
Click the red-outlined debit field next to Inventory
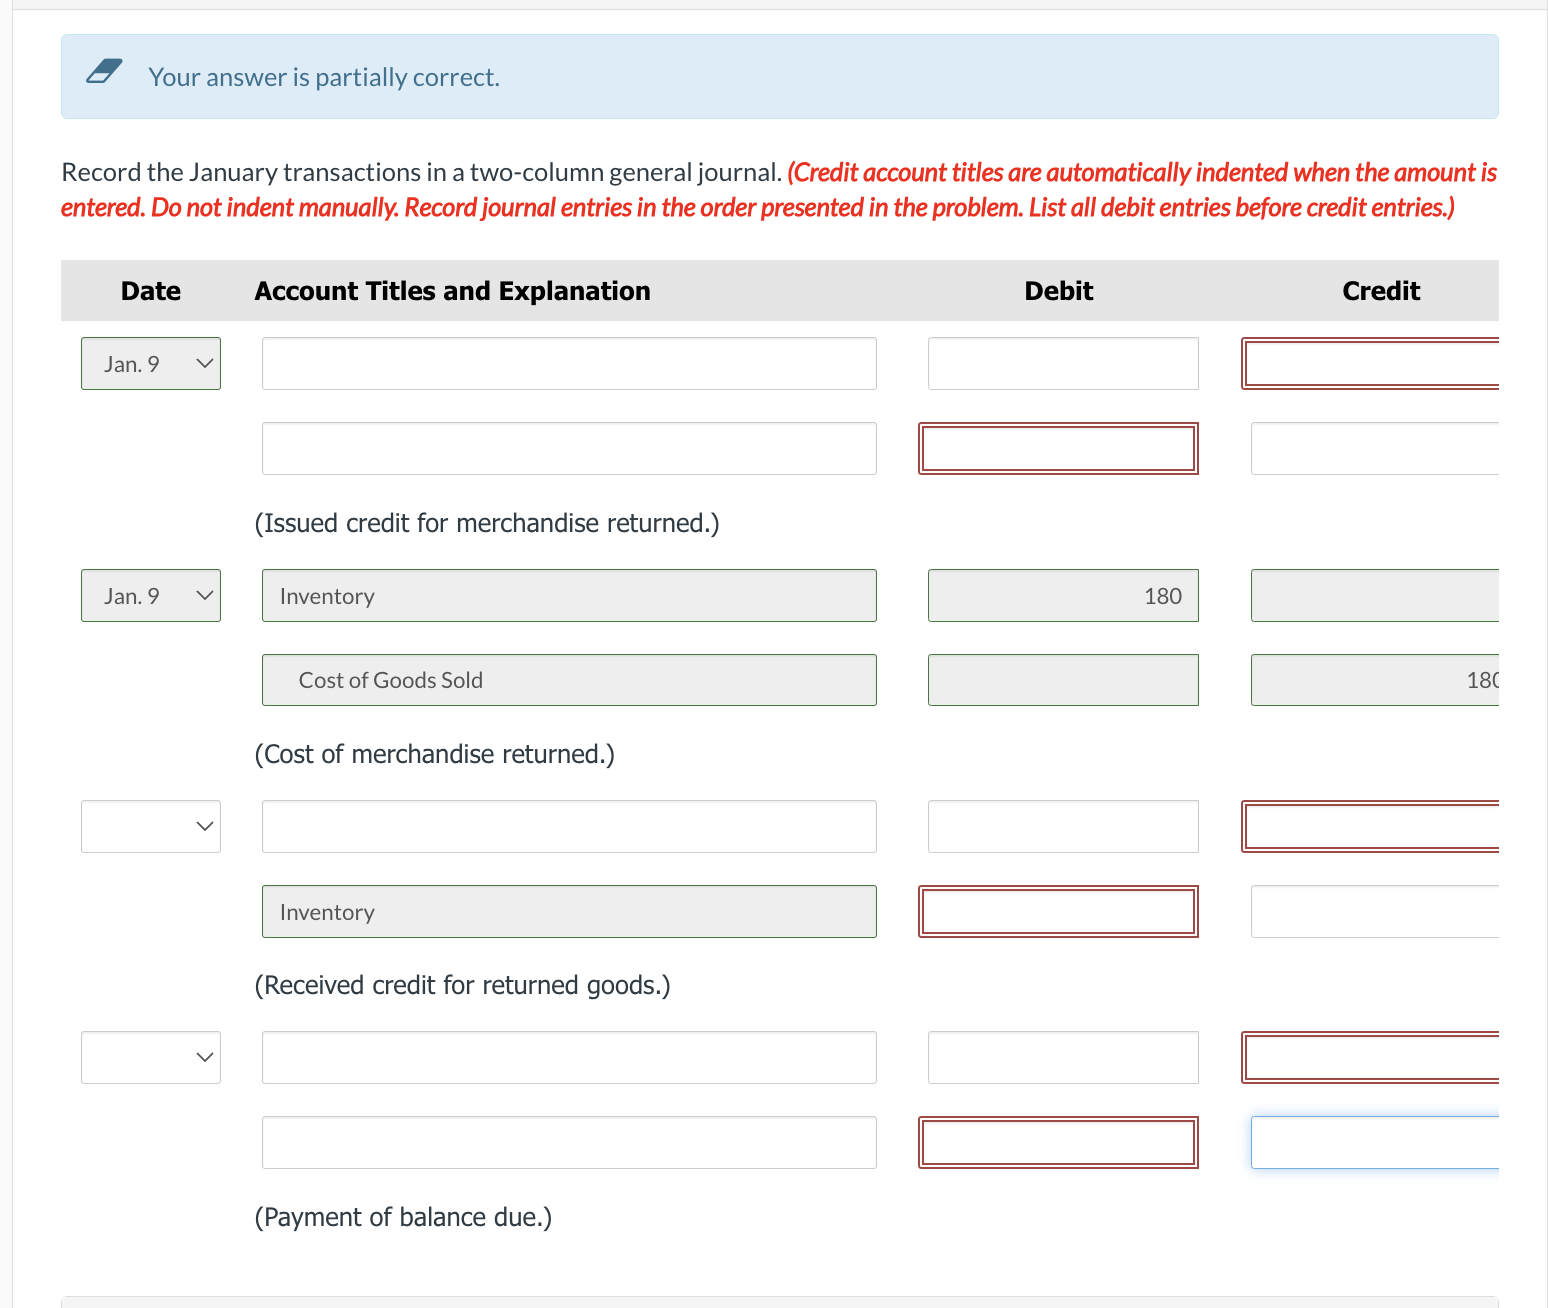1058,911
